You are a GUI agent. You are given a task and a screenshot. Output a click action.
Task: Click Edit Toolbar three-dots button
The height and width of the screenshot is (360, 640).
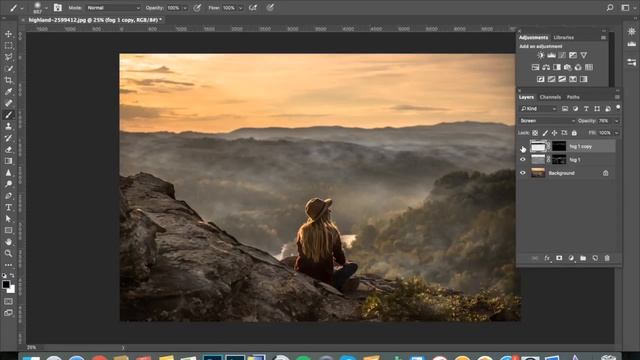(8, 265)
